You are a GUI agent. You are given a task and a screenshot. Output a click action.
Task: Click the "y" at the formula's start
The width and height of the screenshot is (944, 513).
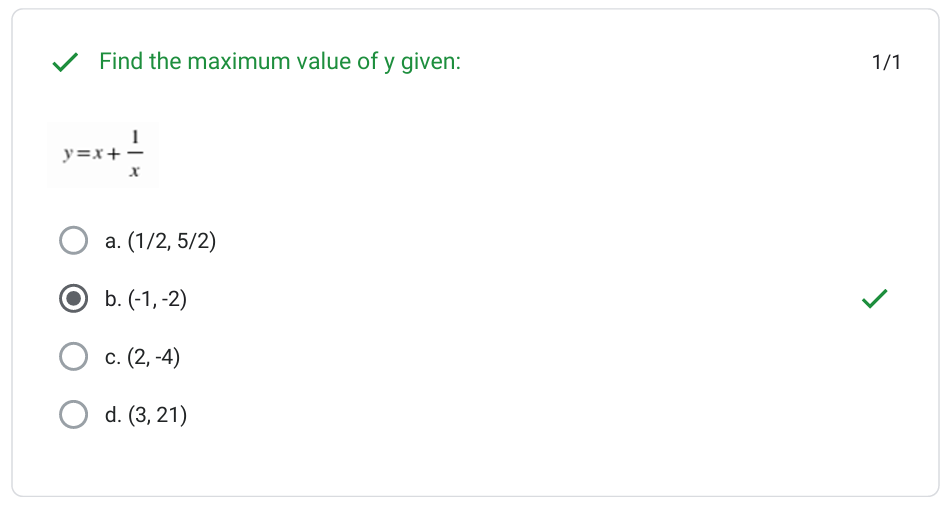point(66,156)
